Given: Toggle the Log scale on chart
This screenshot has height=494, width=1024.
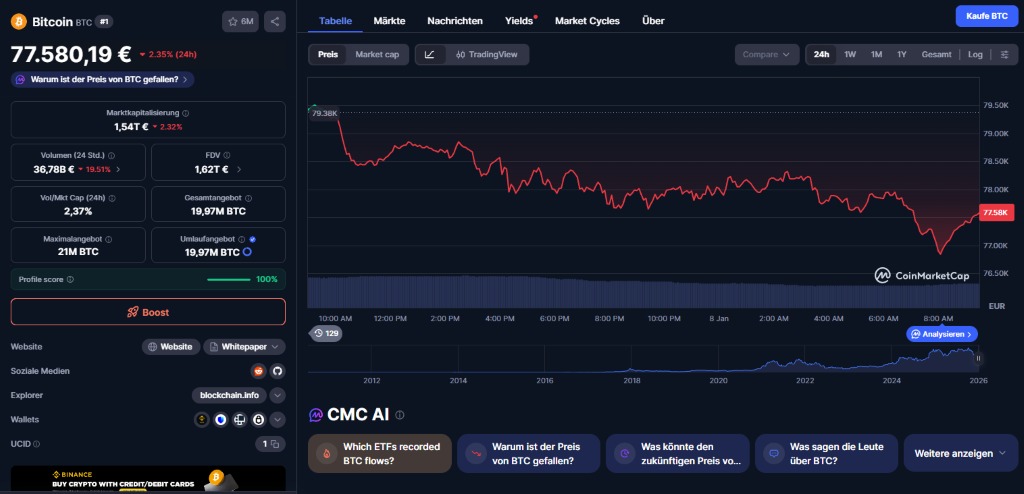Looking at the screenshot, I should click(x=975, y=55).
